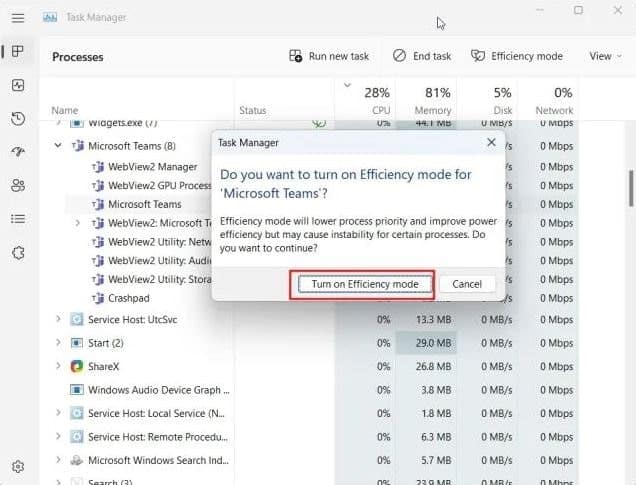Open the View dropdown menu
The width and height of the screenshot is (636, 485).
[605, 56]
